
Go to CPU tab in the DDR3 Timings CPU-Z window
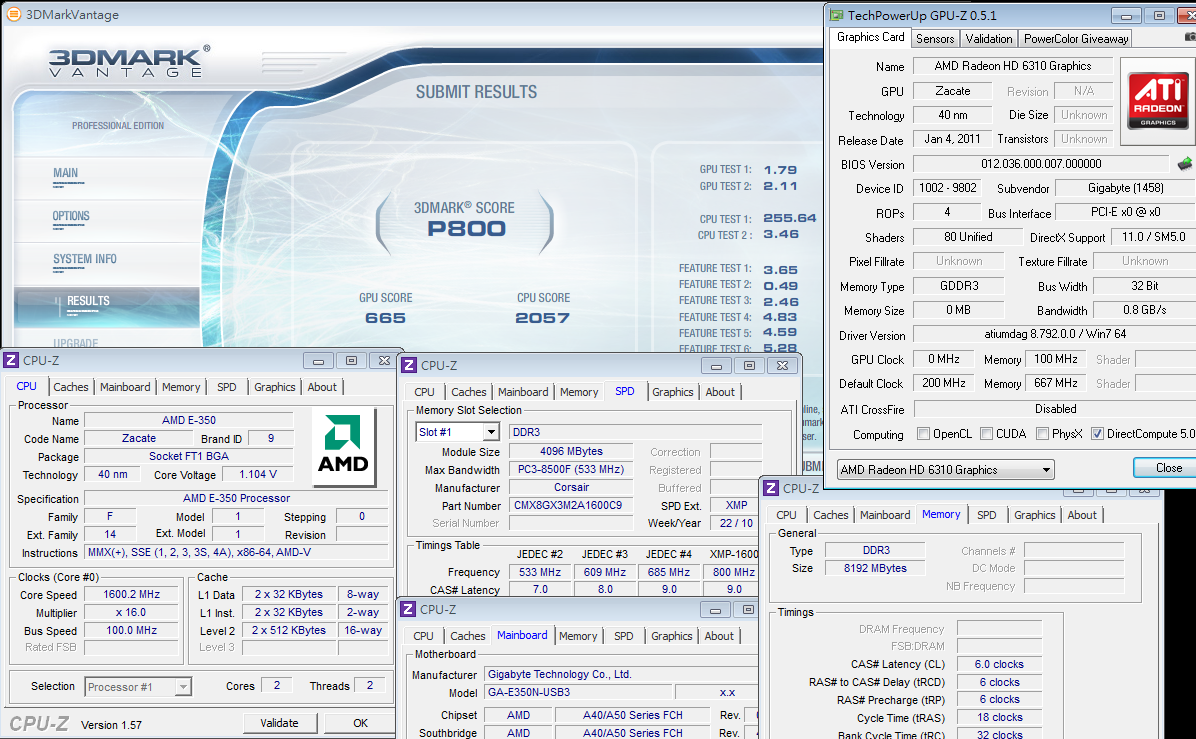point(786,516)
